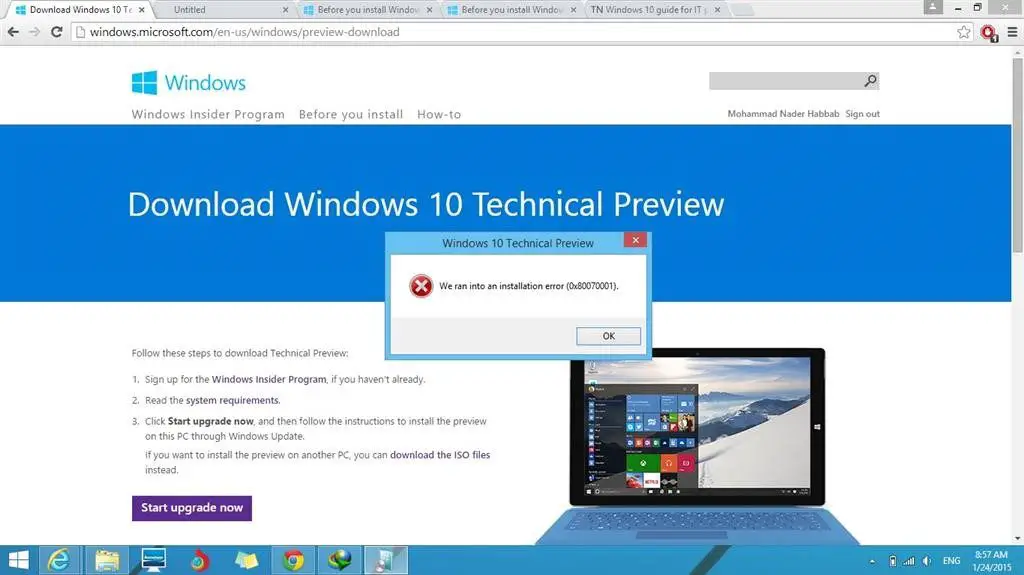Show hidden system tray icons

tap(872, 561)
